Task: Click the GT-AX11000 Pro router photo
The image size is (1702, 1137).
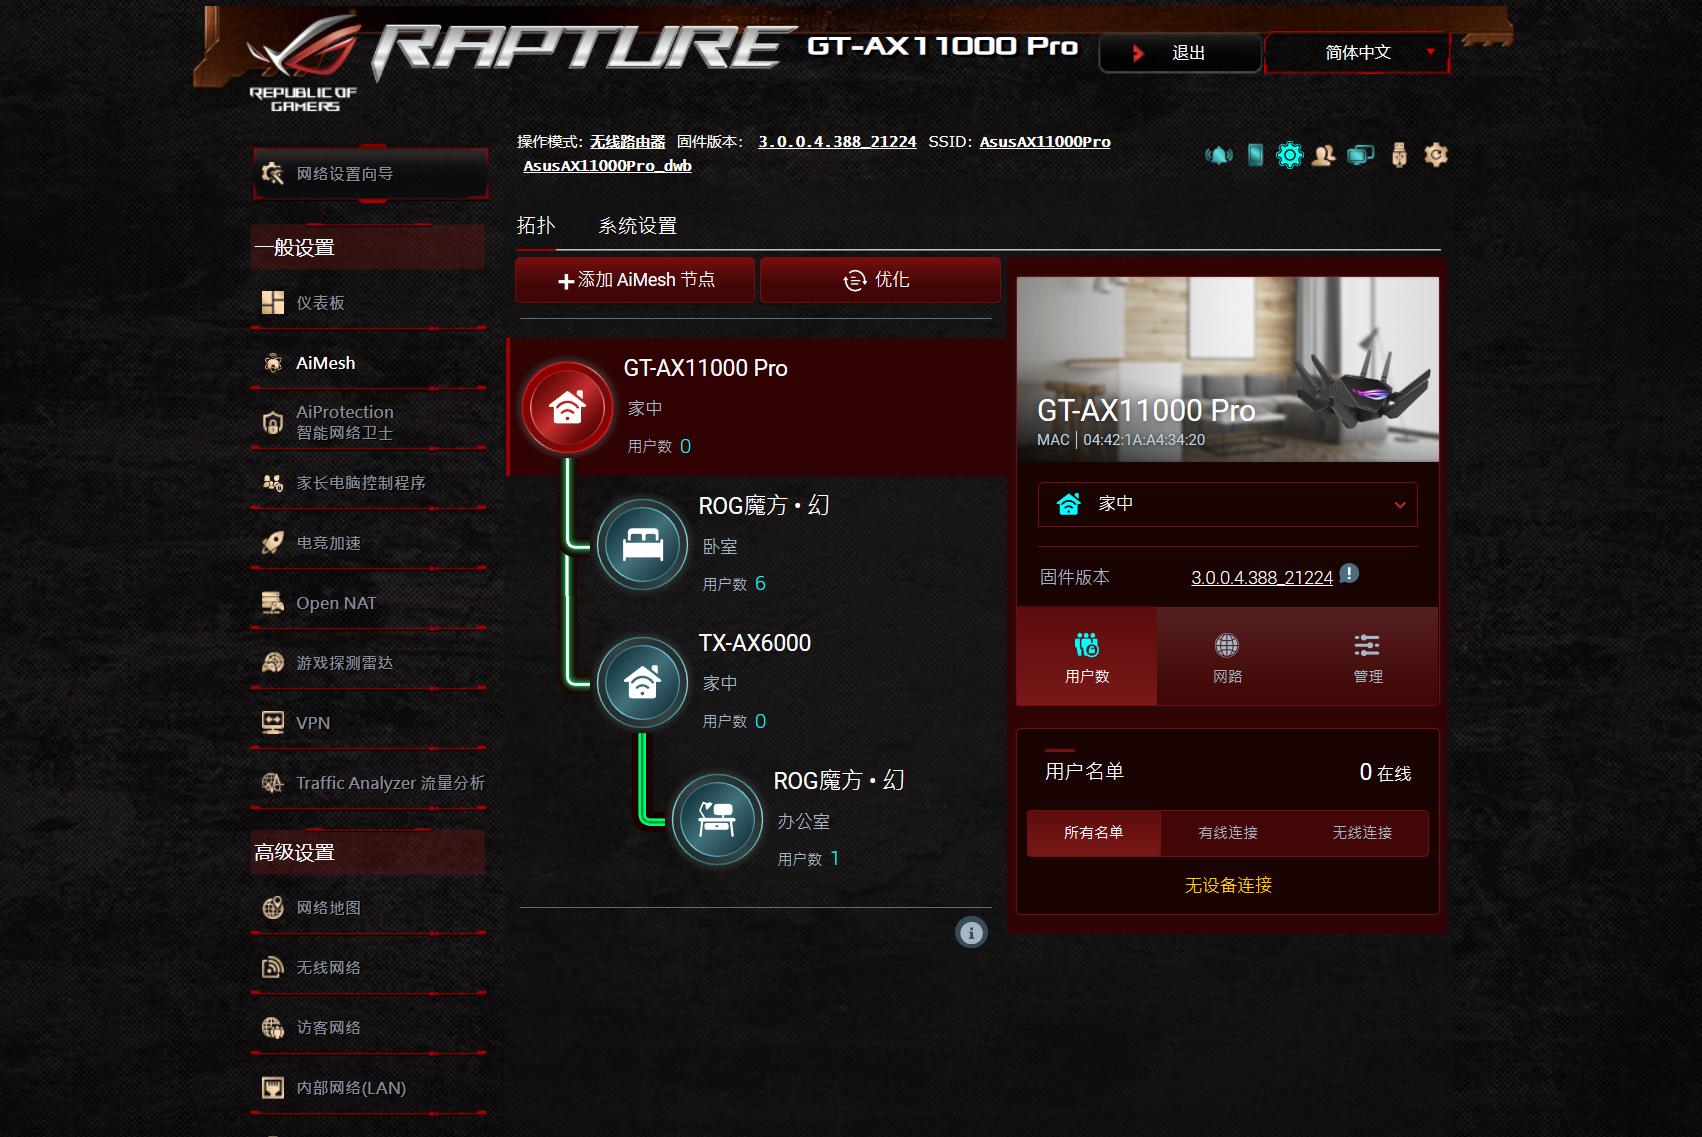Action: 1228,369
